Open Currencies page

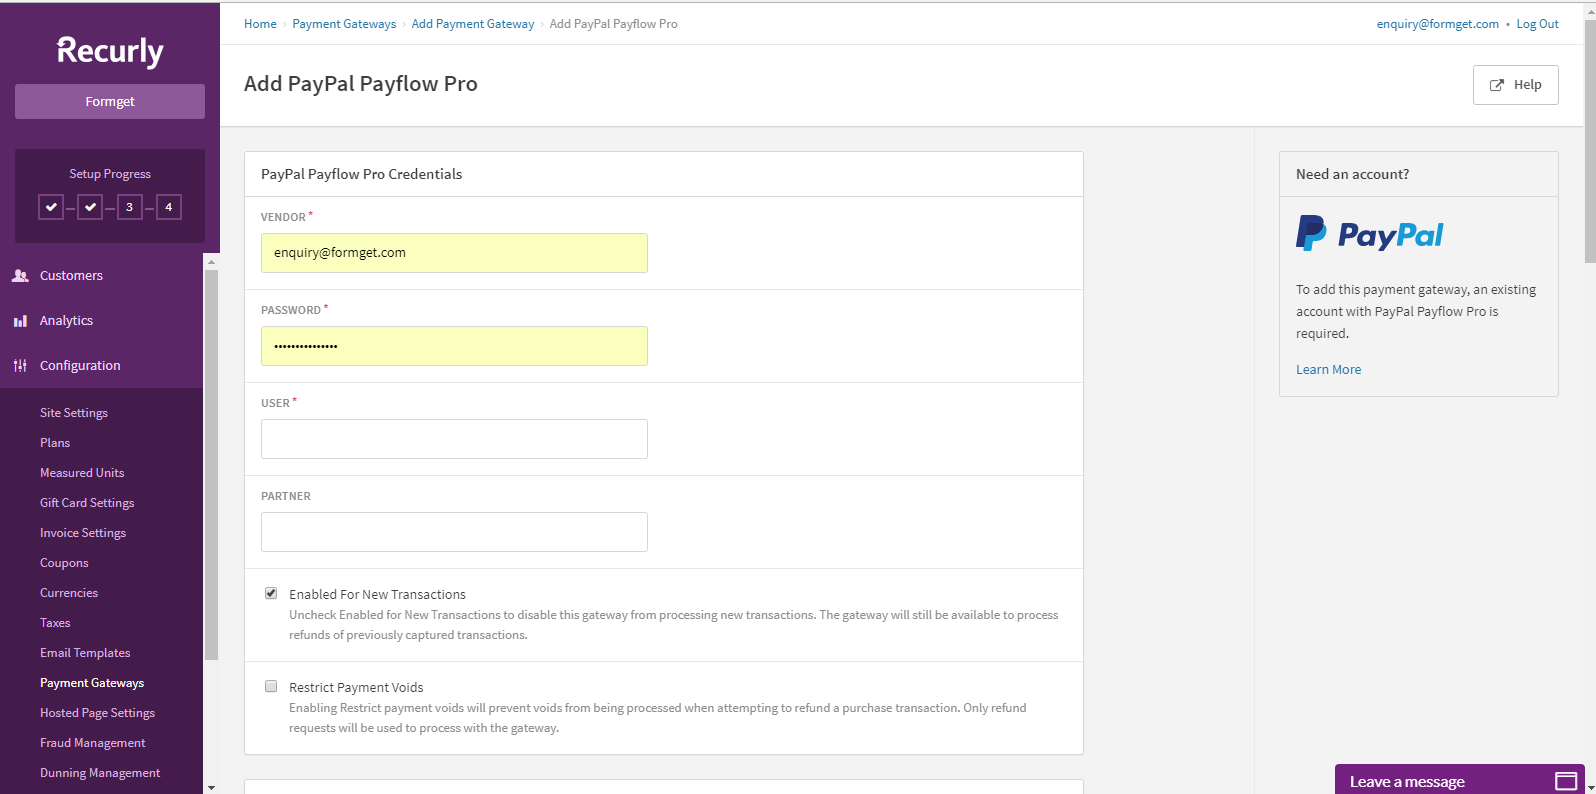(69, 593)
